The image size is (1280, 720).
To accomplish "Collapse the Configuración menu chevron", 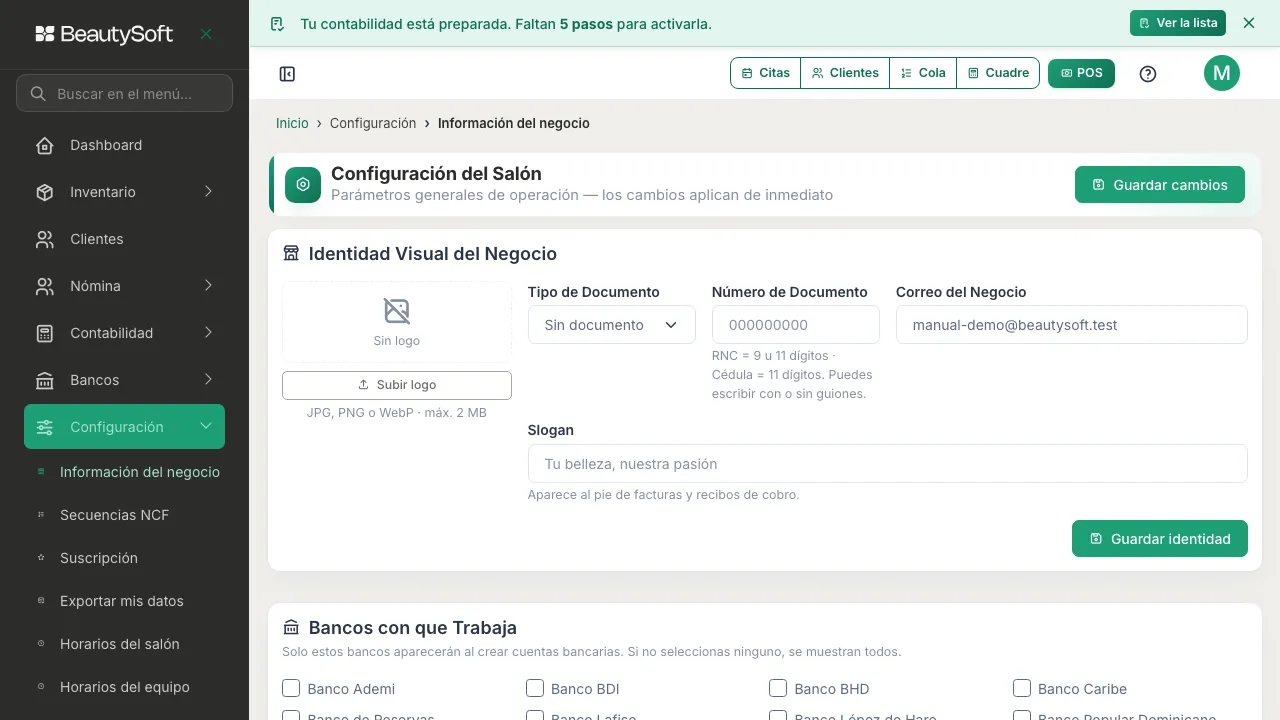I will 206,426.
